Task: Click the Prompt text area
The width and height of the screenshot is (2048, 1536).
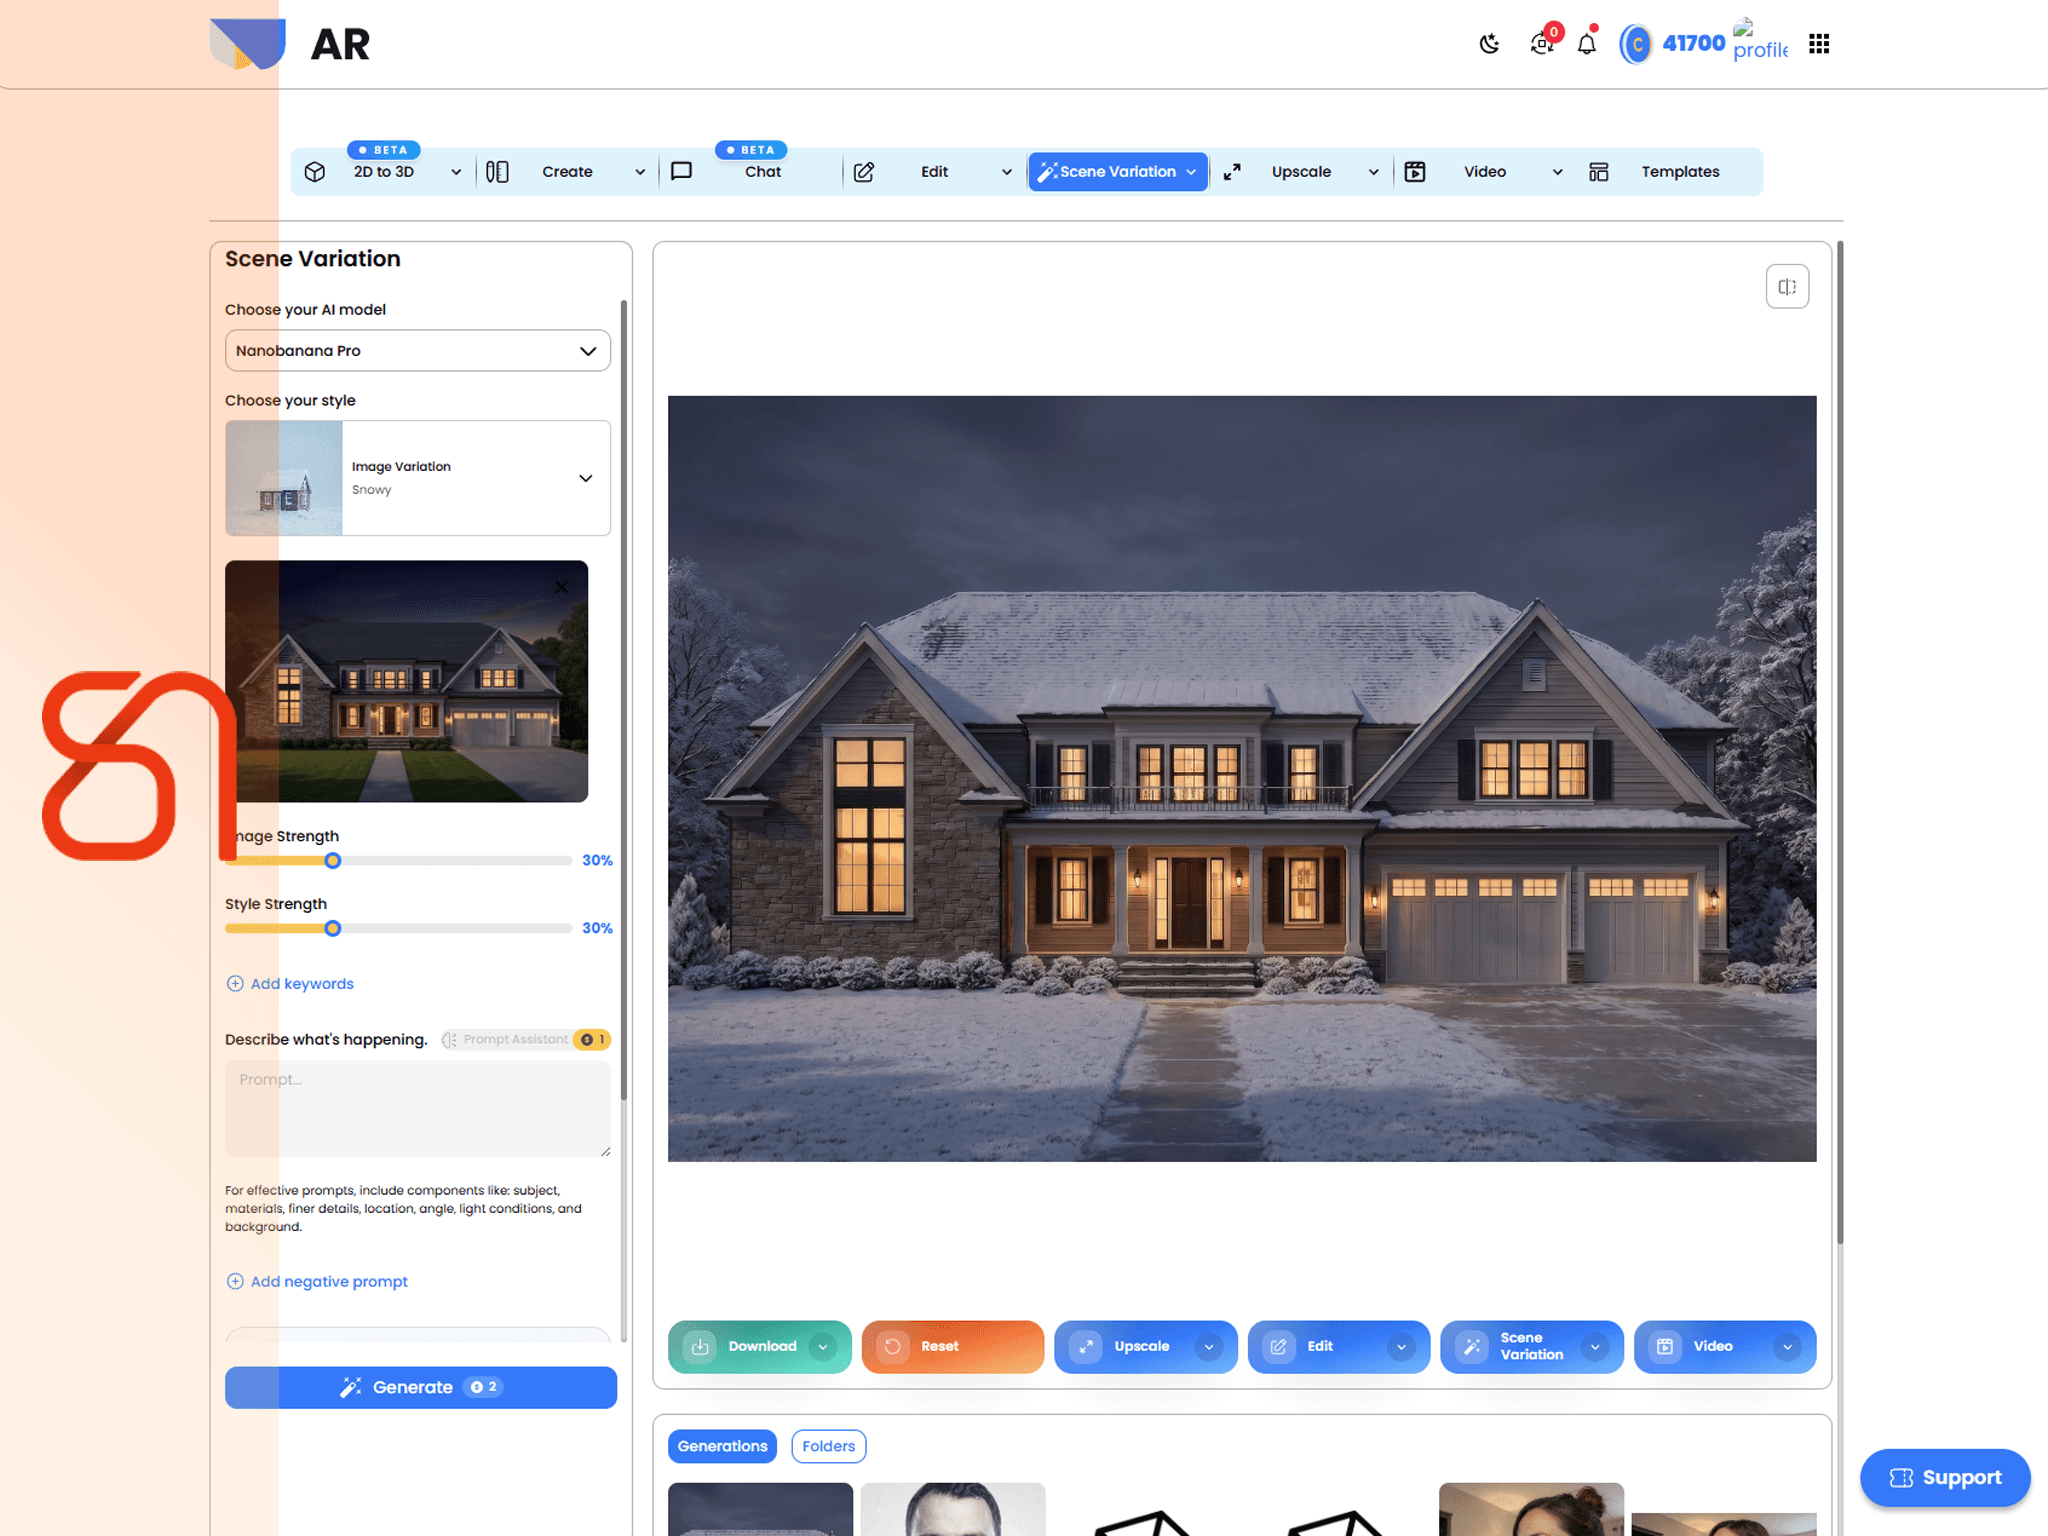Action: (417, 1109)
